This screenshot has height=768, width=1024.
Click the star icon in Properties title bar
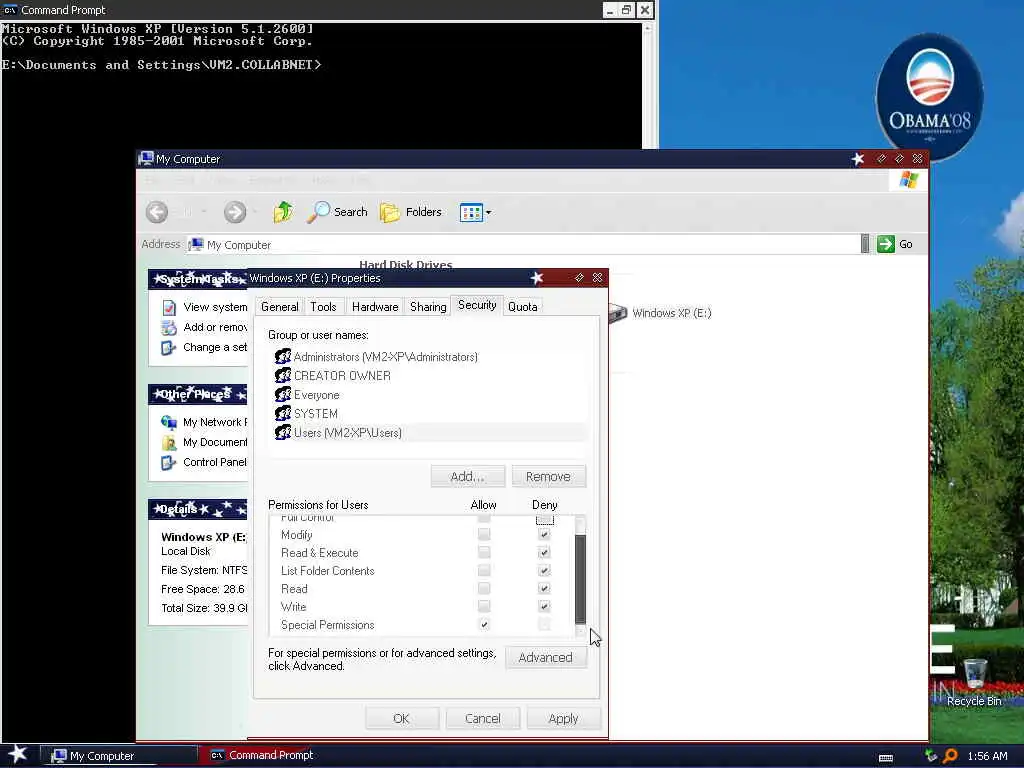[x=537, y=278]
